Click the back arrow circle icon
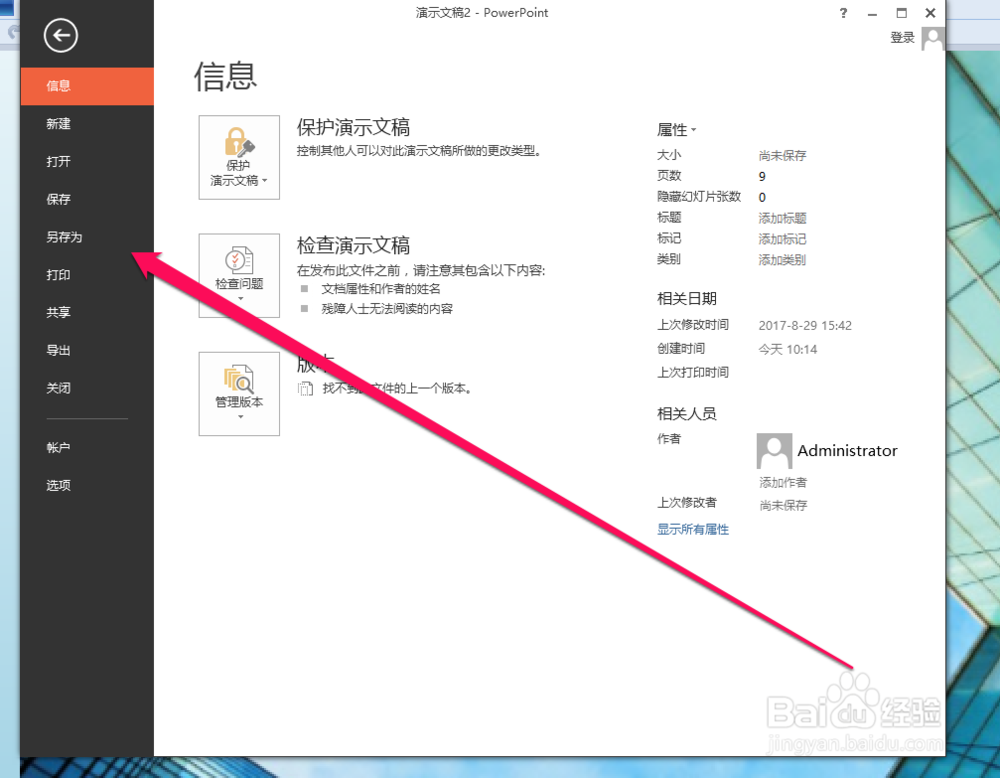 pyautogui.click(x=61, y=35)
